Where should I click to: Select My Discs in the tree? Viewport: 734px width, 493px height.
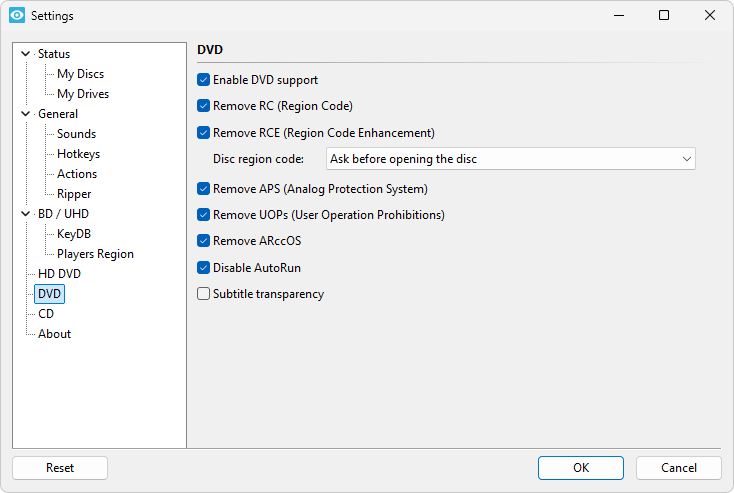pyautogui.click(x=80, y=74)
